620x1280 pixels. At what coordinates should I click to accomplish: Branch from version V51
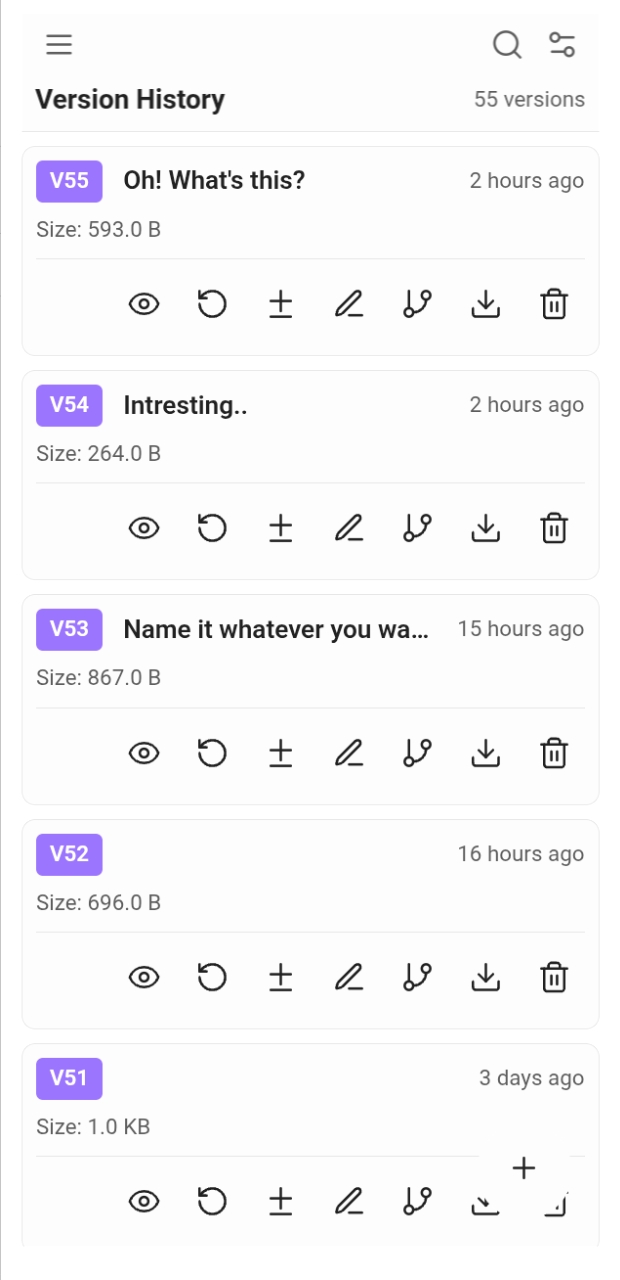click(417, 1201)
